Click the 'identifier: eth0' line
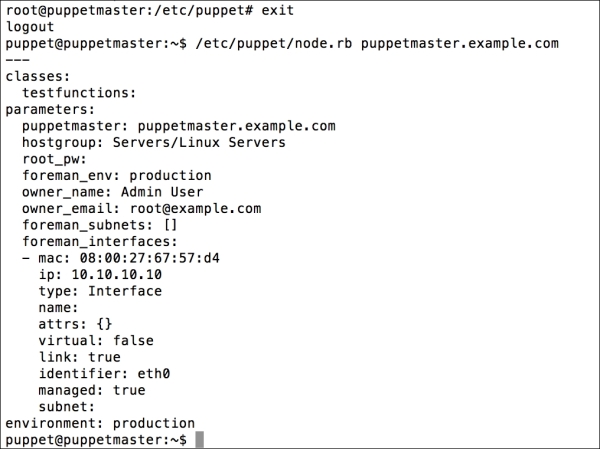Screen dimensions: 600x449 click(x=103, y=373)
